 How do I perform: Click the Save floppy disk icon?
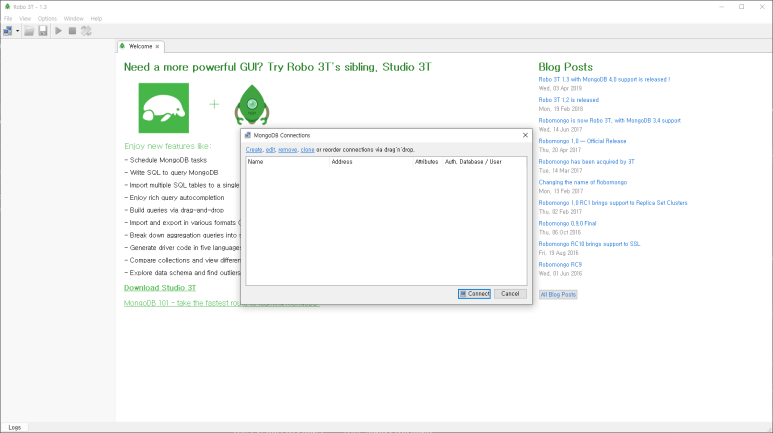[x=43, y=31]
